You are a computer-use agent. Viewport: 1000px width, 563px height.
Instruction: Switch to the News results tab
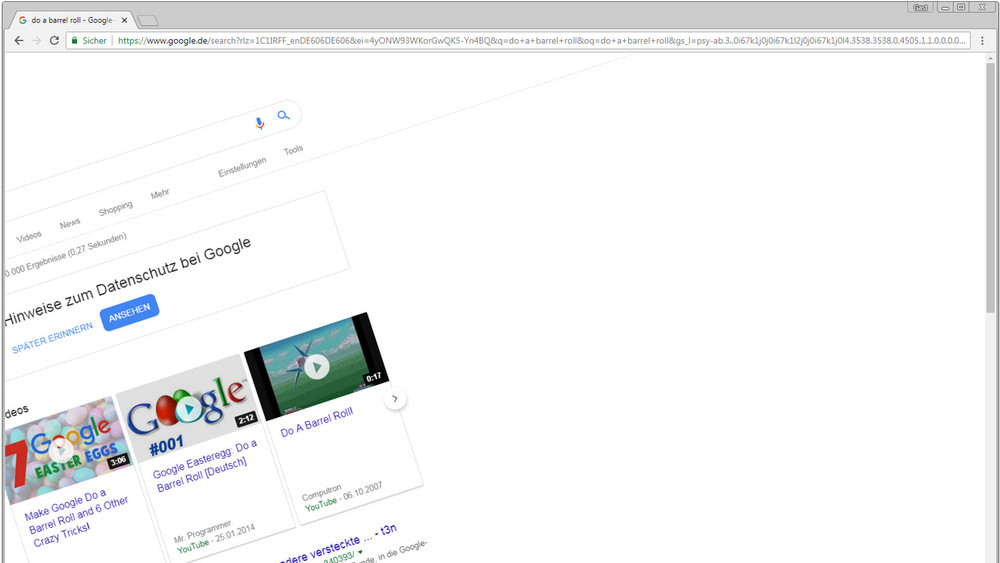click(70, 224)
